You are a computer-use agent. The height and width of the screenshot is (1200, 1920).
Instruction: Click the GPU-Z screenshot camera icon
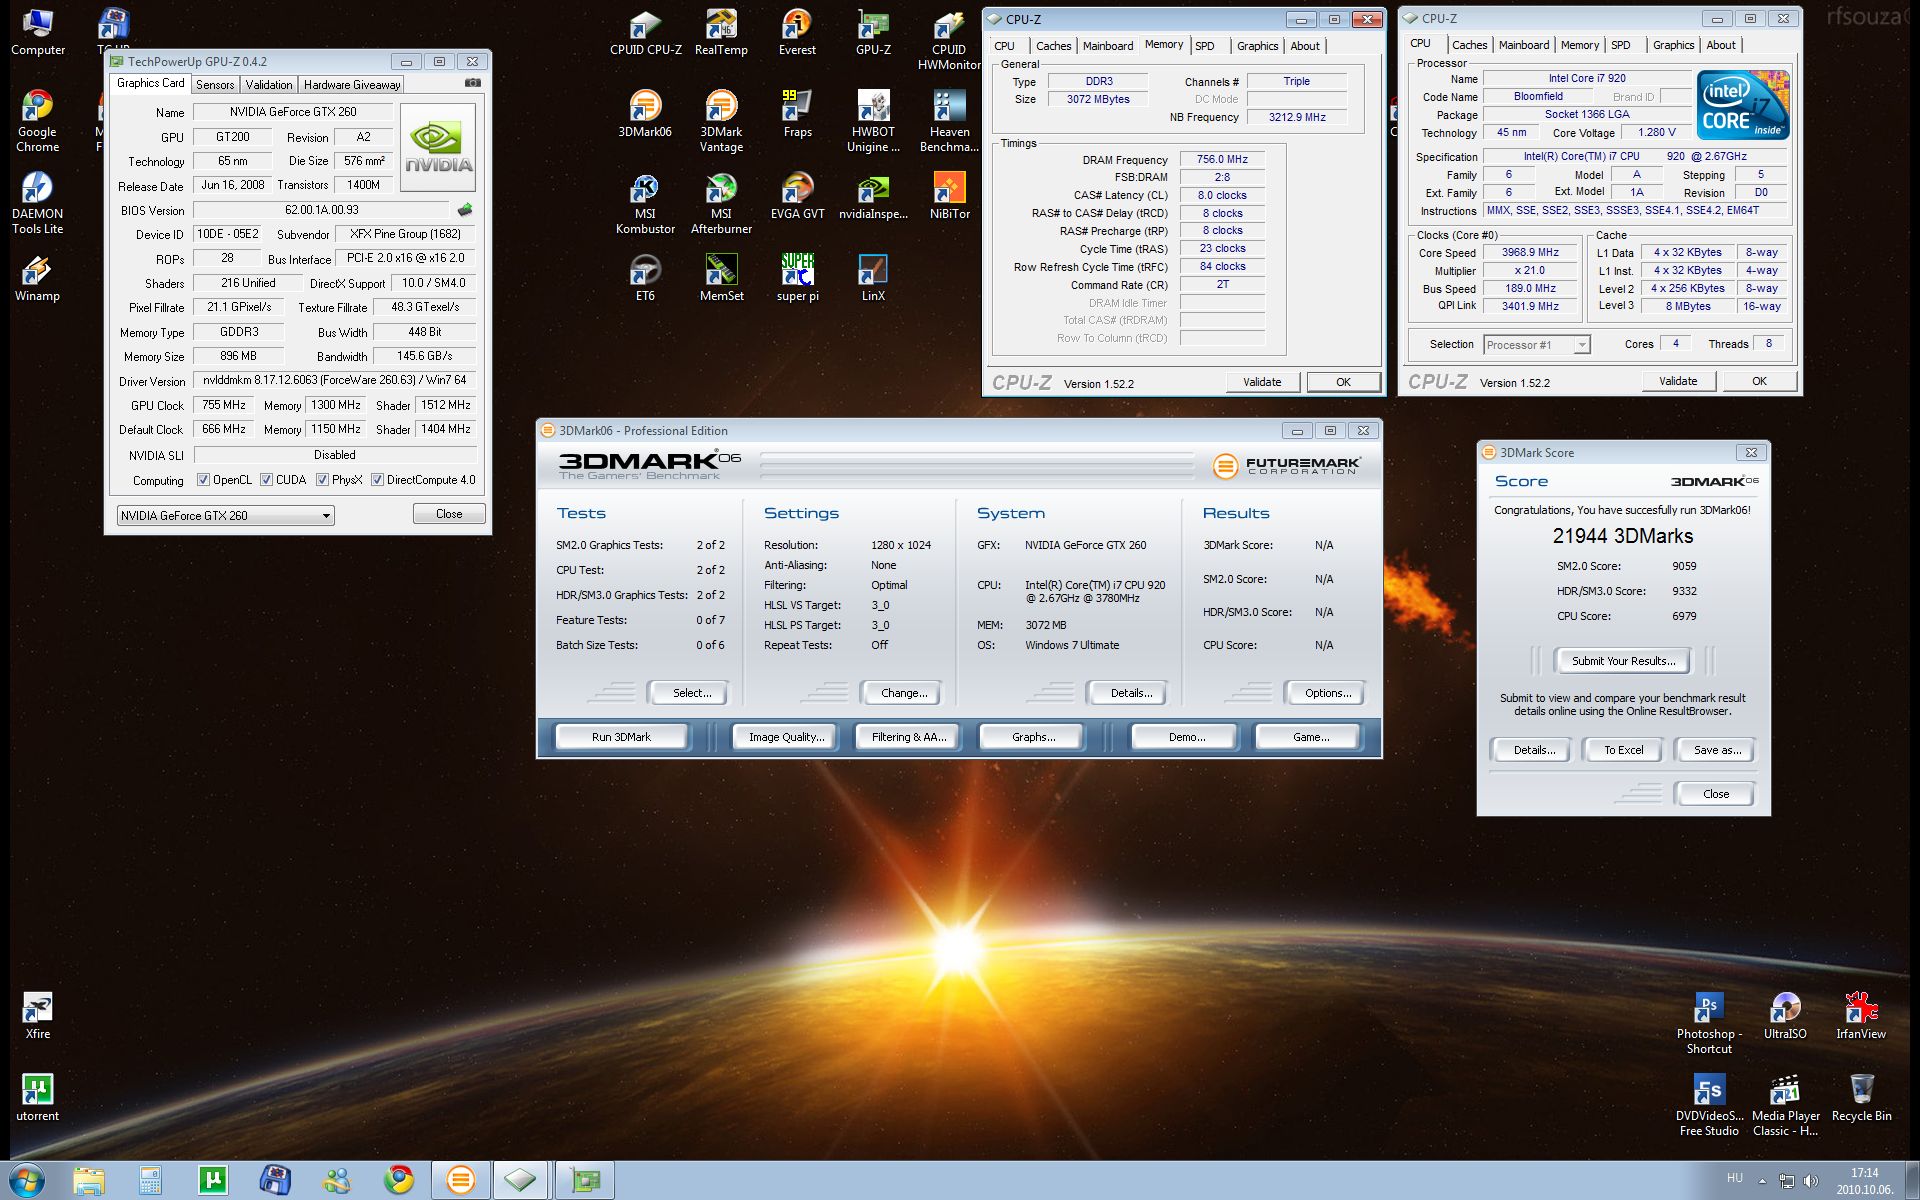coord(473,84)
